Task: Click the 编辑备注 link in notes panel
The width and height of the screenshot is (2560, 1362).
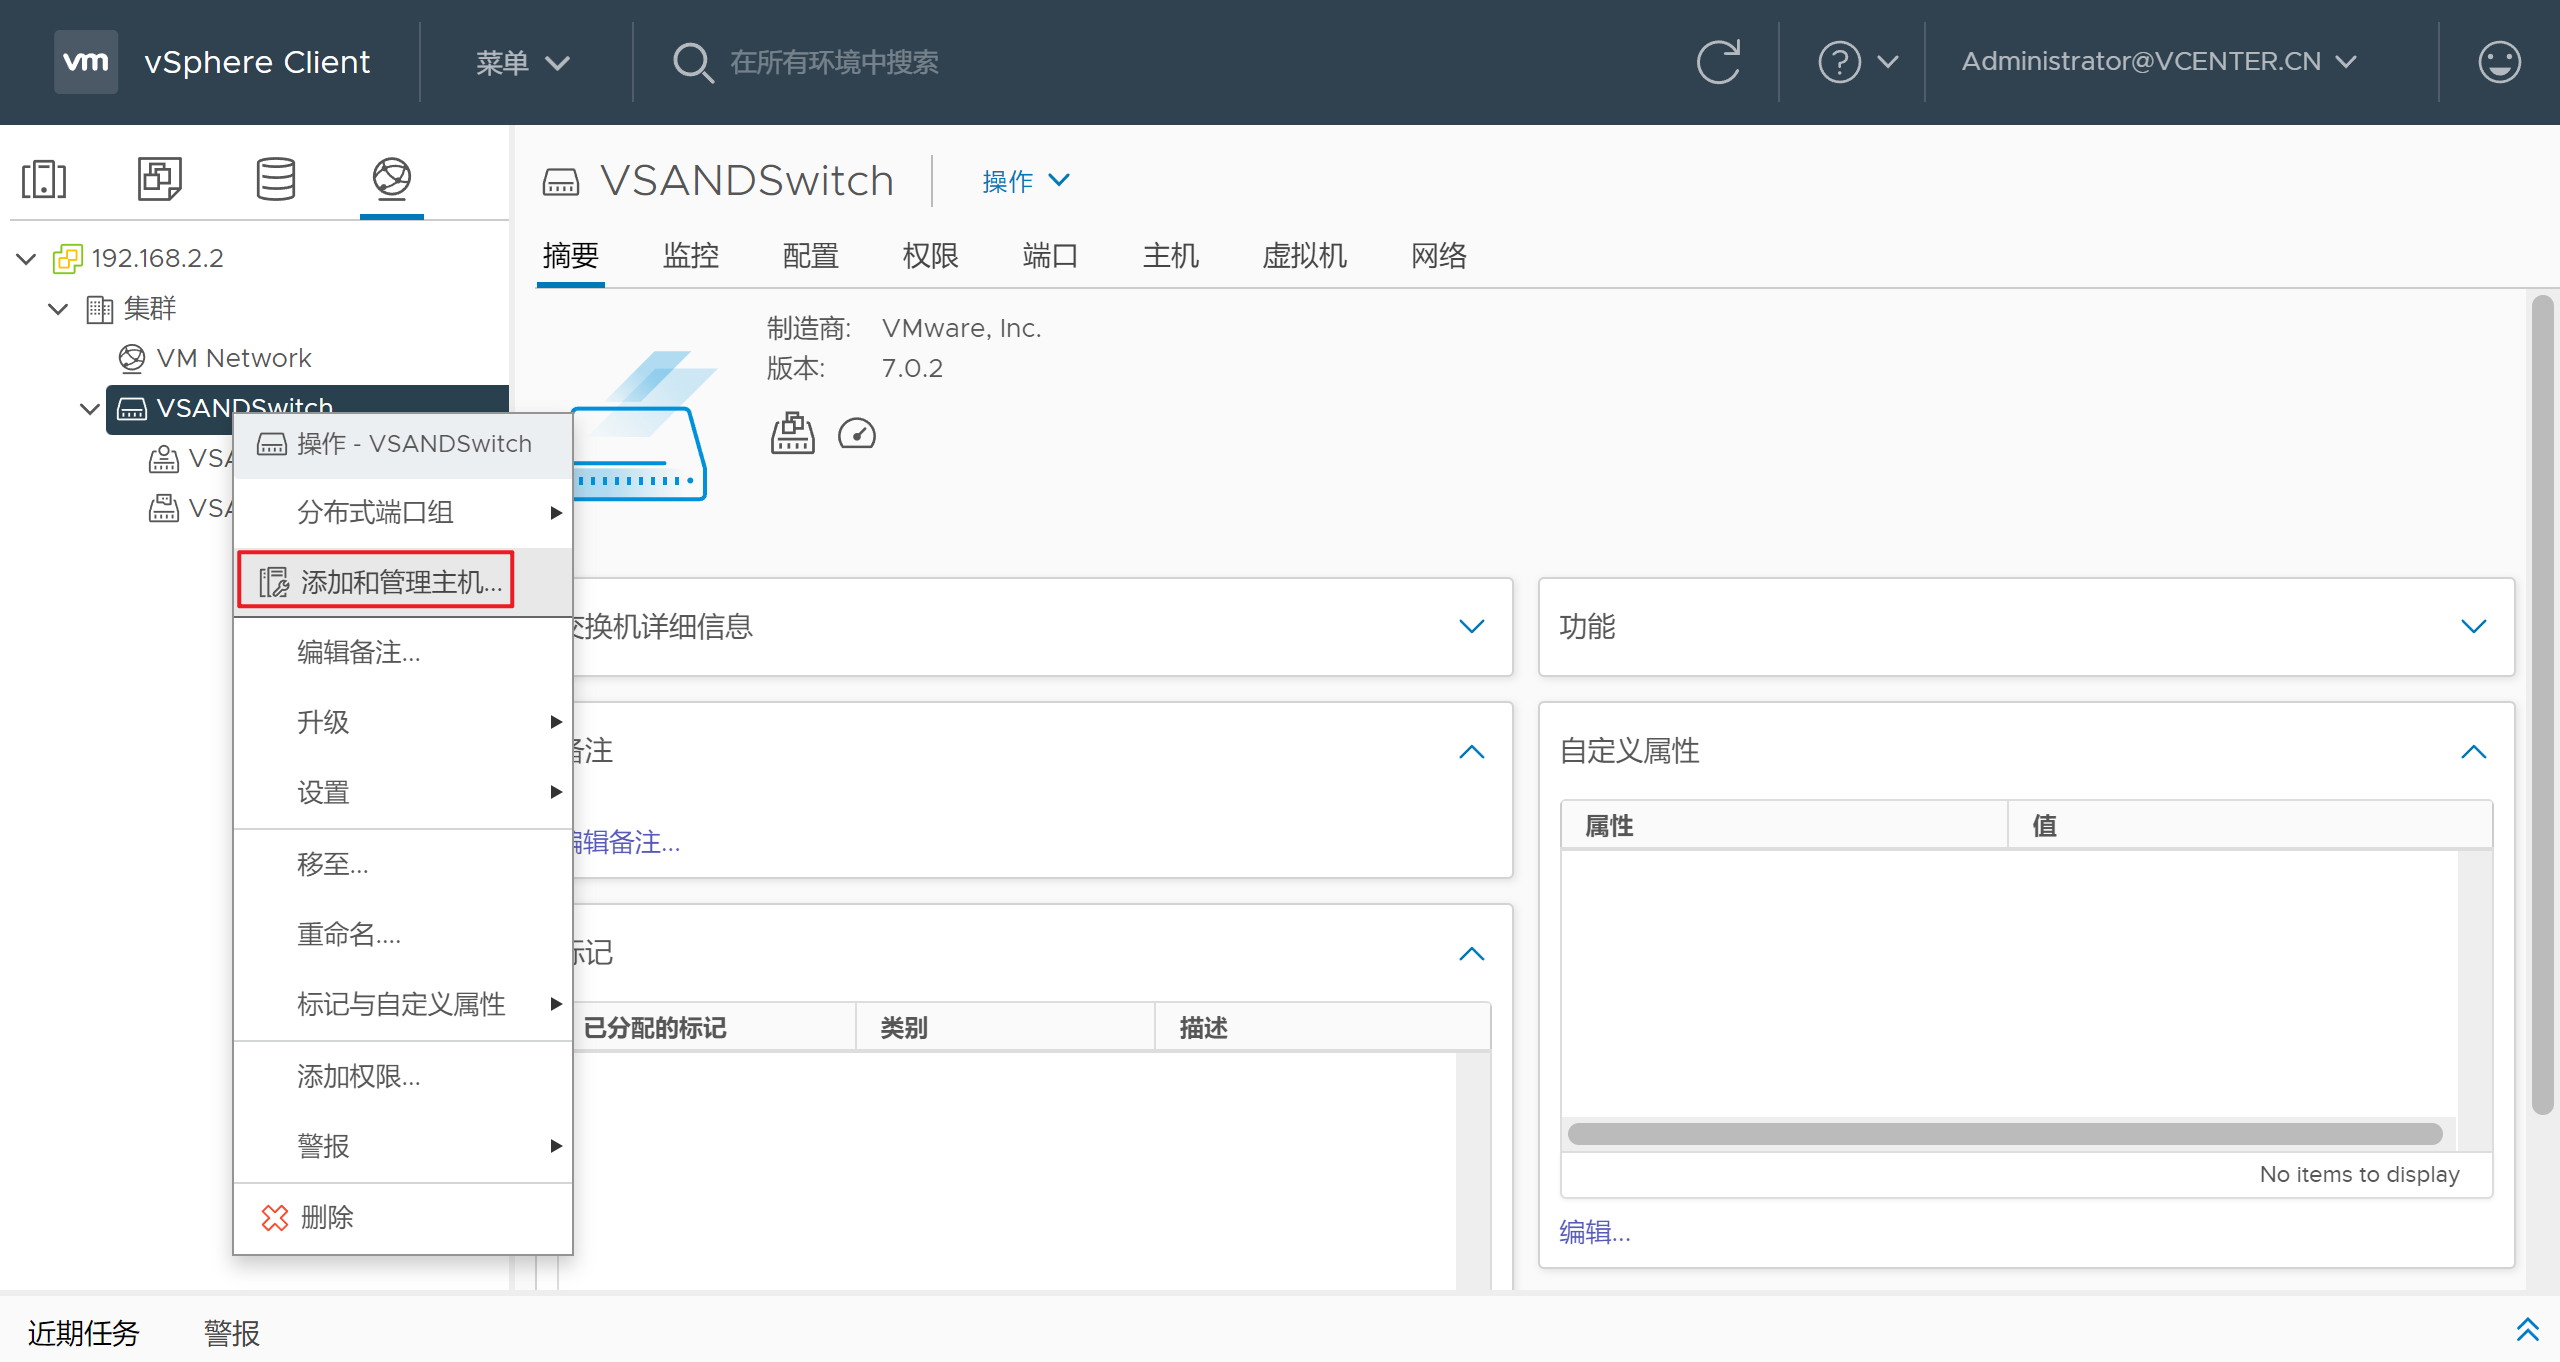Action: pos(626,843)
